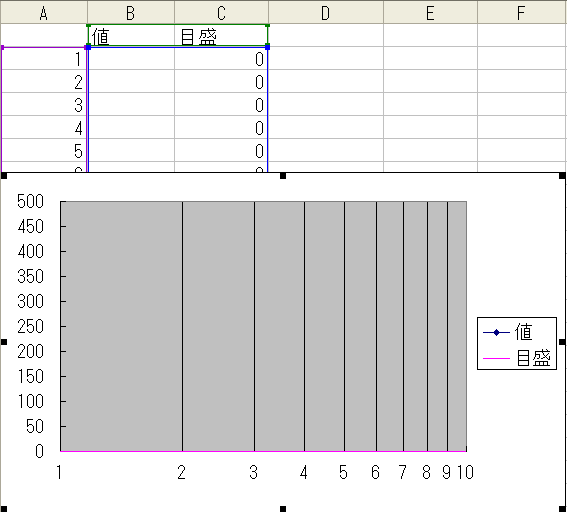567x512 pixels.
Task: Grab chart bottom-center resize handle
Action: click(283, 509)
